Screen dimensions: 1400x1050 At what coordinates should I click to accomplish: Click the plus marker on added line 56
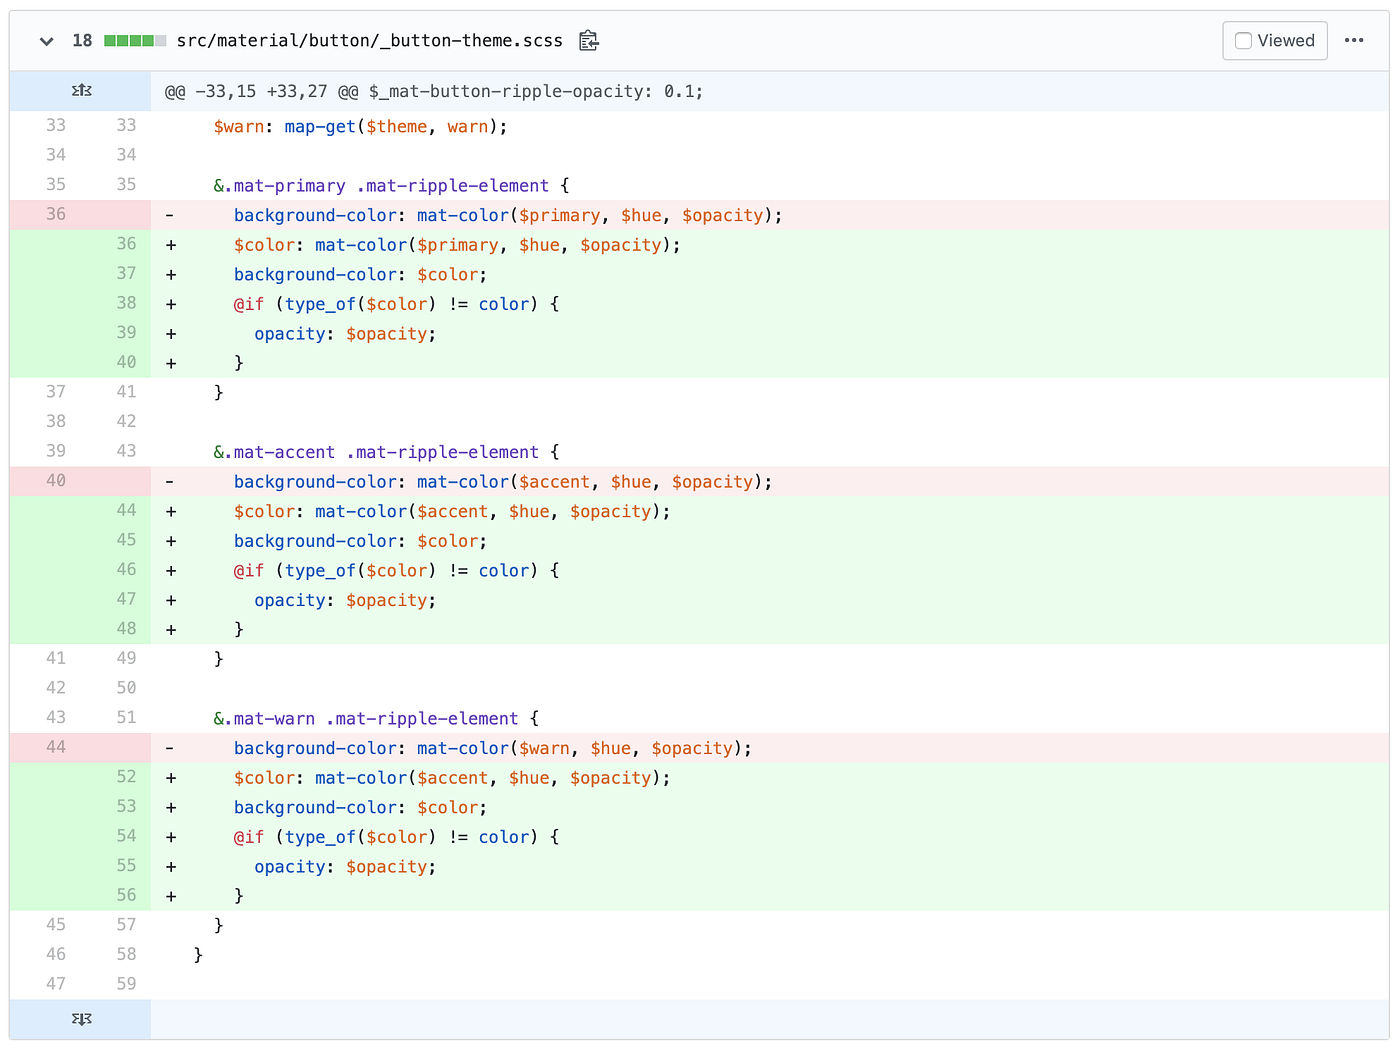(171, 896)
